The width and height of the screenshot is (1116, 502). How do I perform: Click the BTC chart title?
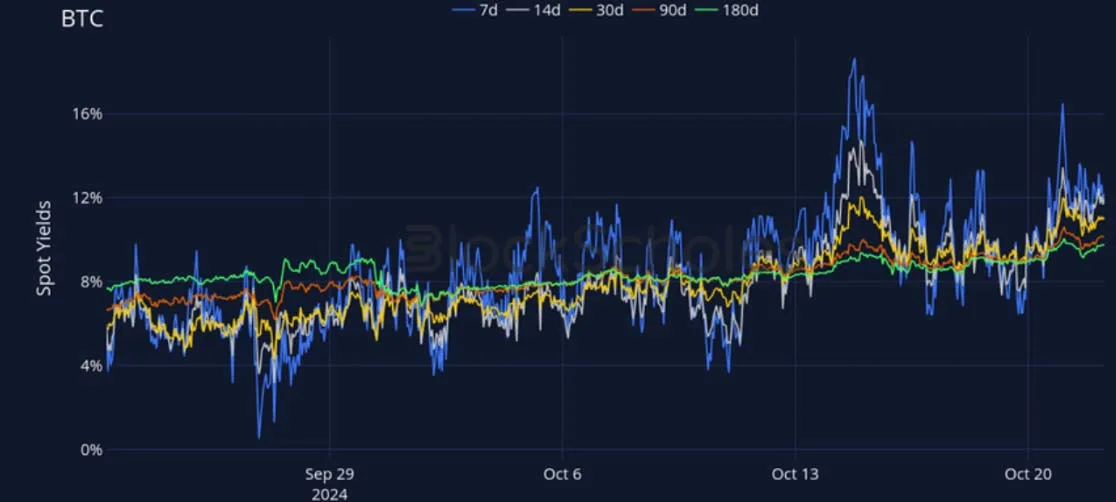tap(82, 19)
